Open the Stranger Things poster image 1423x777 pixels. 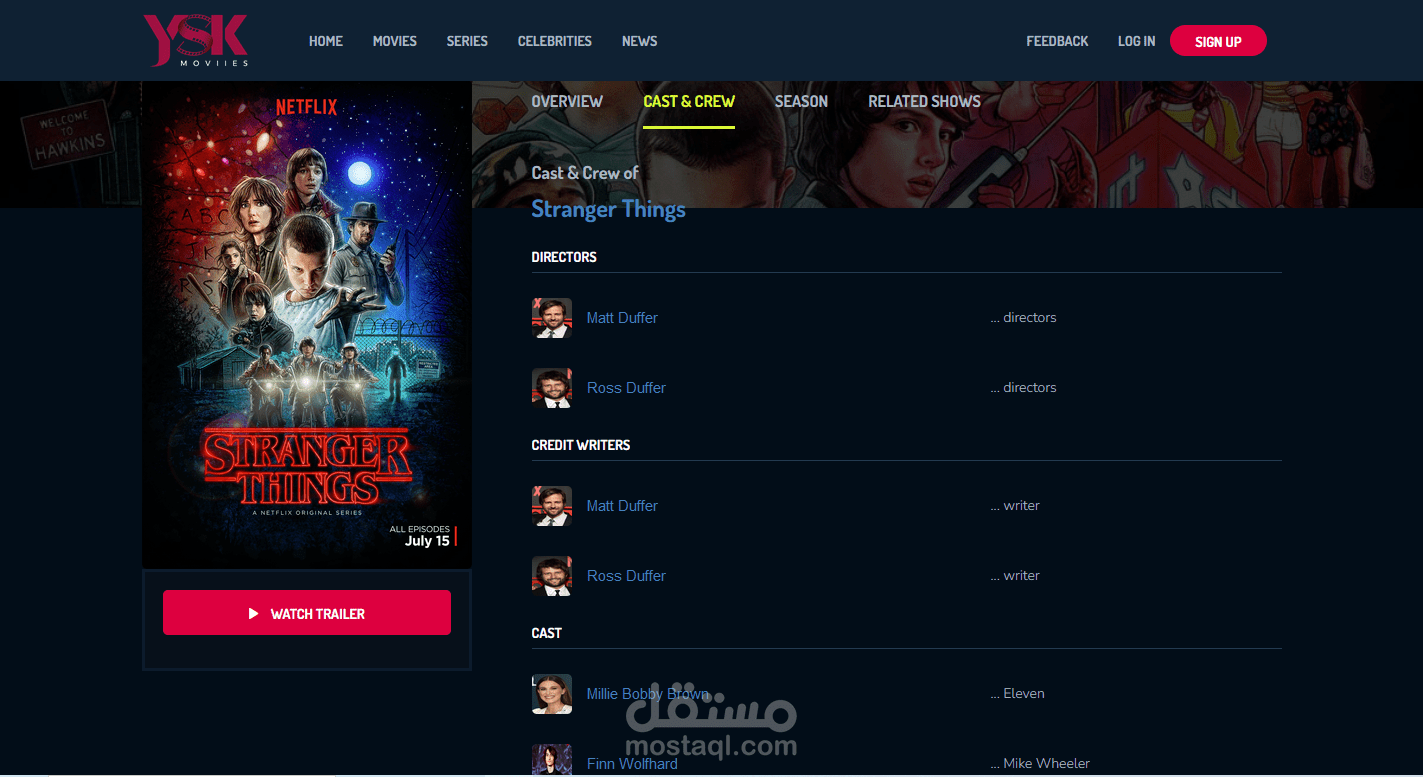pos(307,325)
